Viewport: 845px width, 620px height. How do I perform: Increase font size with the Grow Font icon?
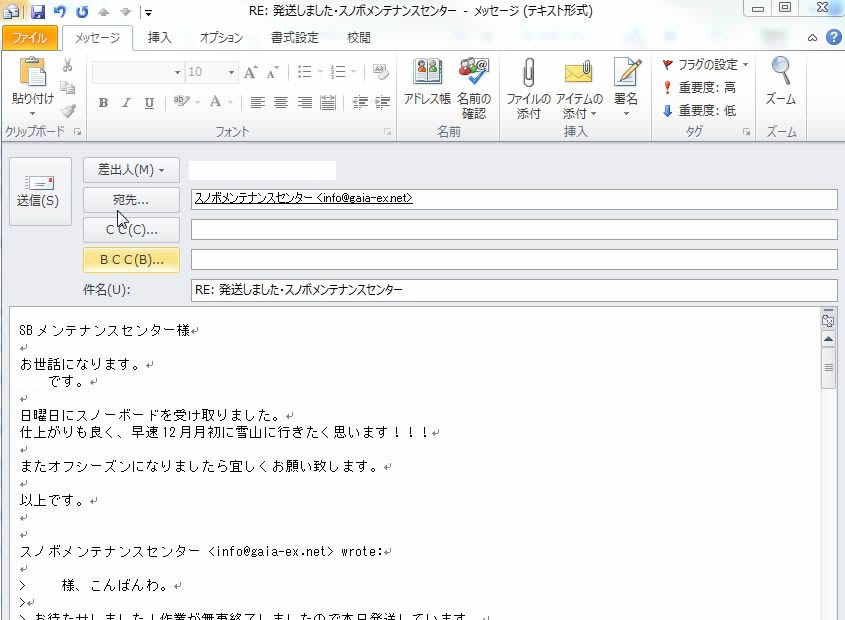click(250, 72)
